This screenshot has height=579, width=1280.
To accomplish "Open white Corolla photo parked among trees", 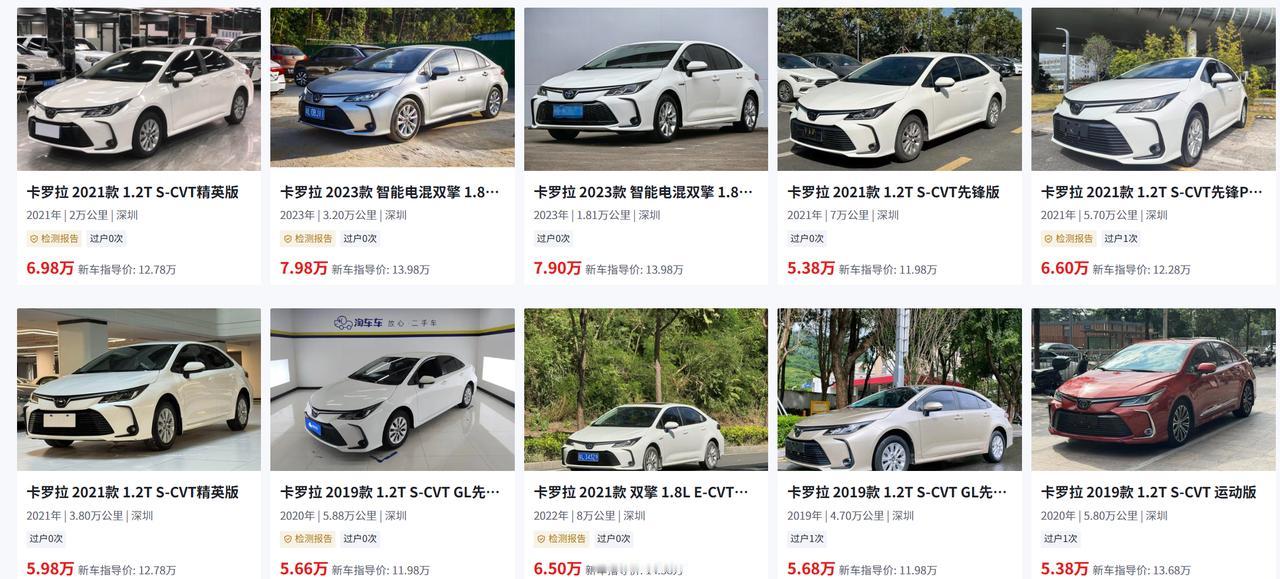I will (x=646, y=389).
